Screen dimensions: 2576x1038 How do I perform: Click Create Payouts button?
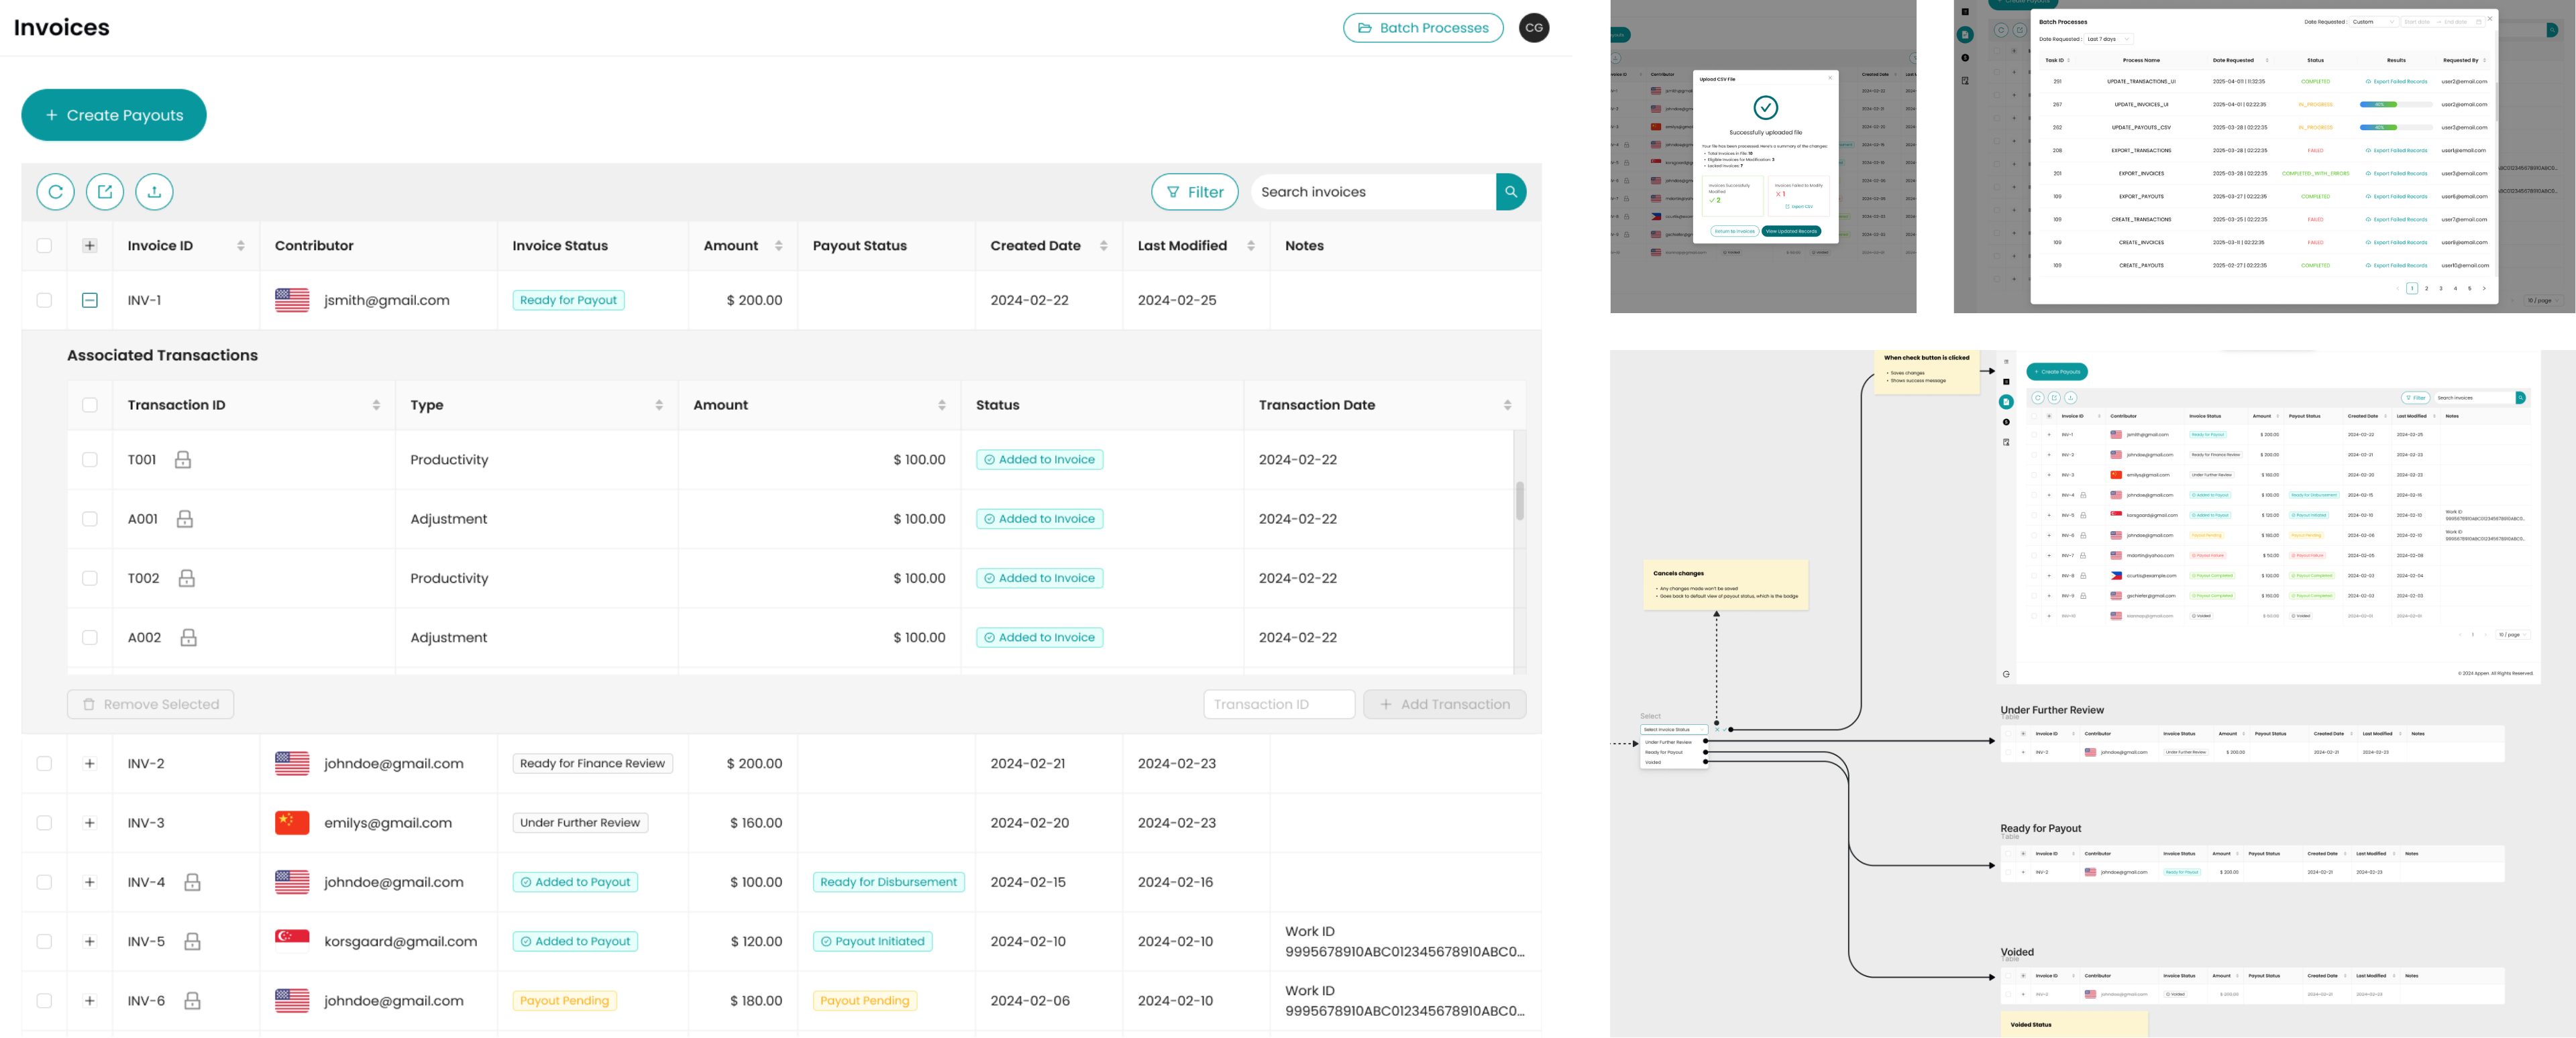114,115
